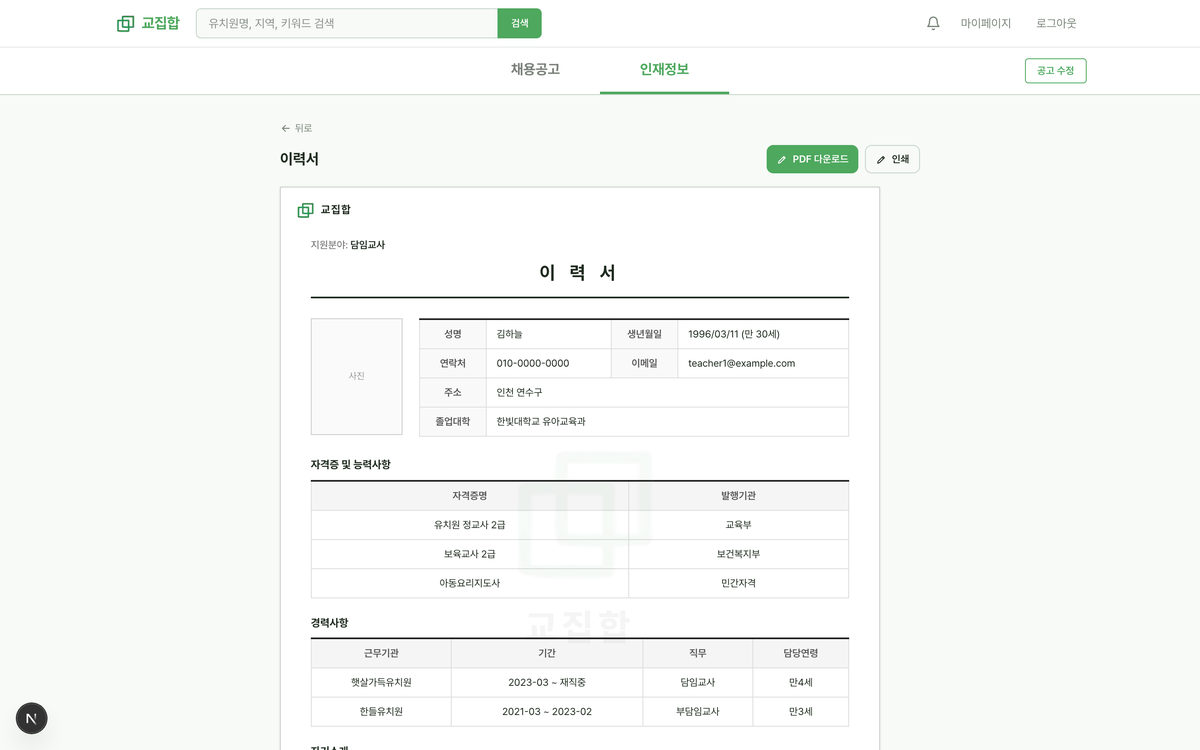Click the 직무 column header

[698, 653]
